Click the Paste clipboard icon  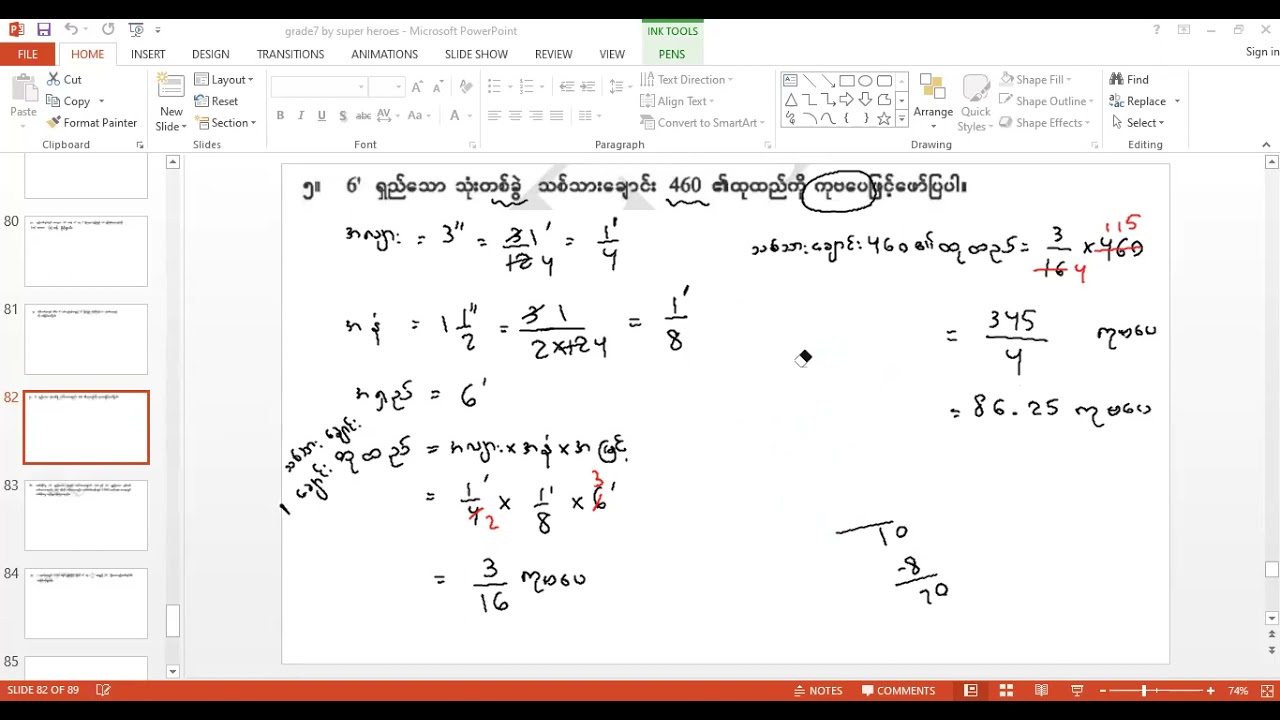tap(23, 88)
